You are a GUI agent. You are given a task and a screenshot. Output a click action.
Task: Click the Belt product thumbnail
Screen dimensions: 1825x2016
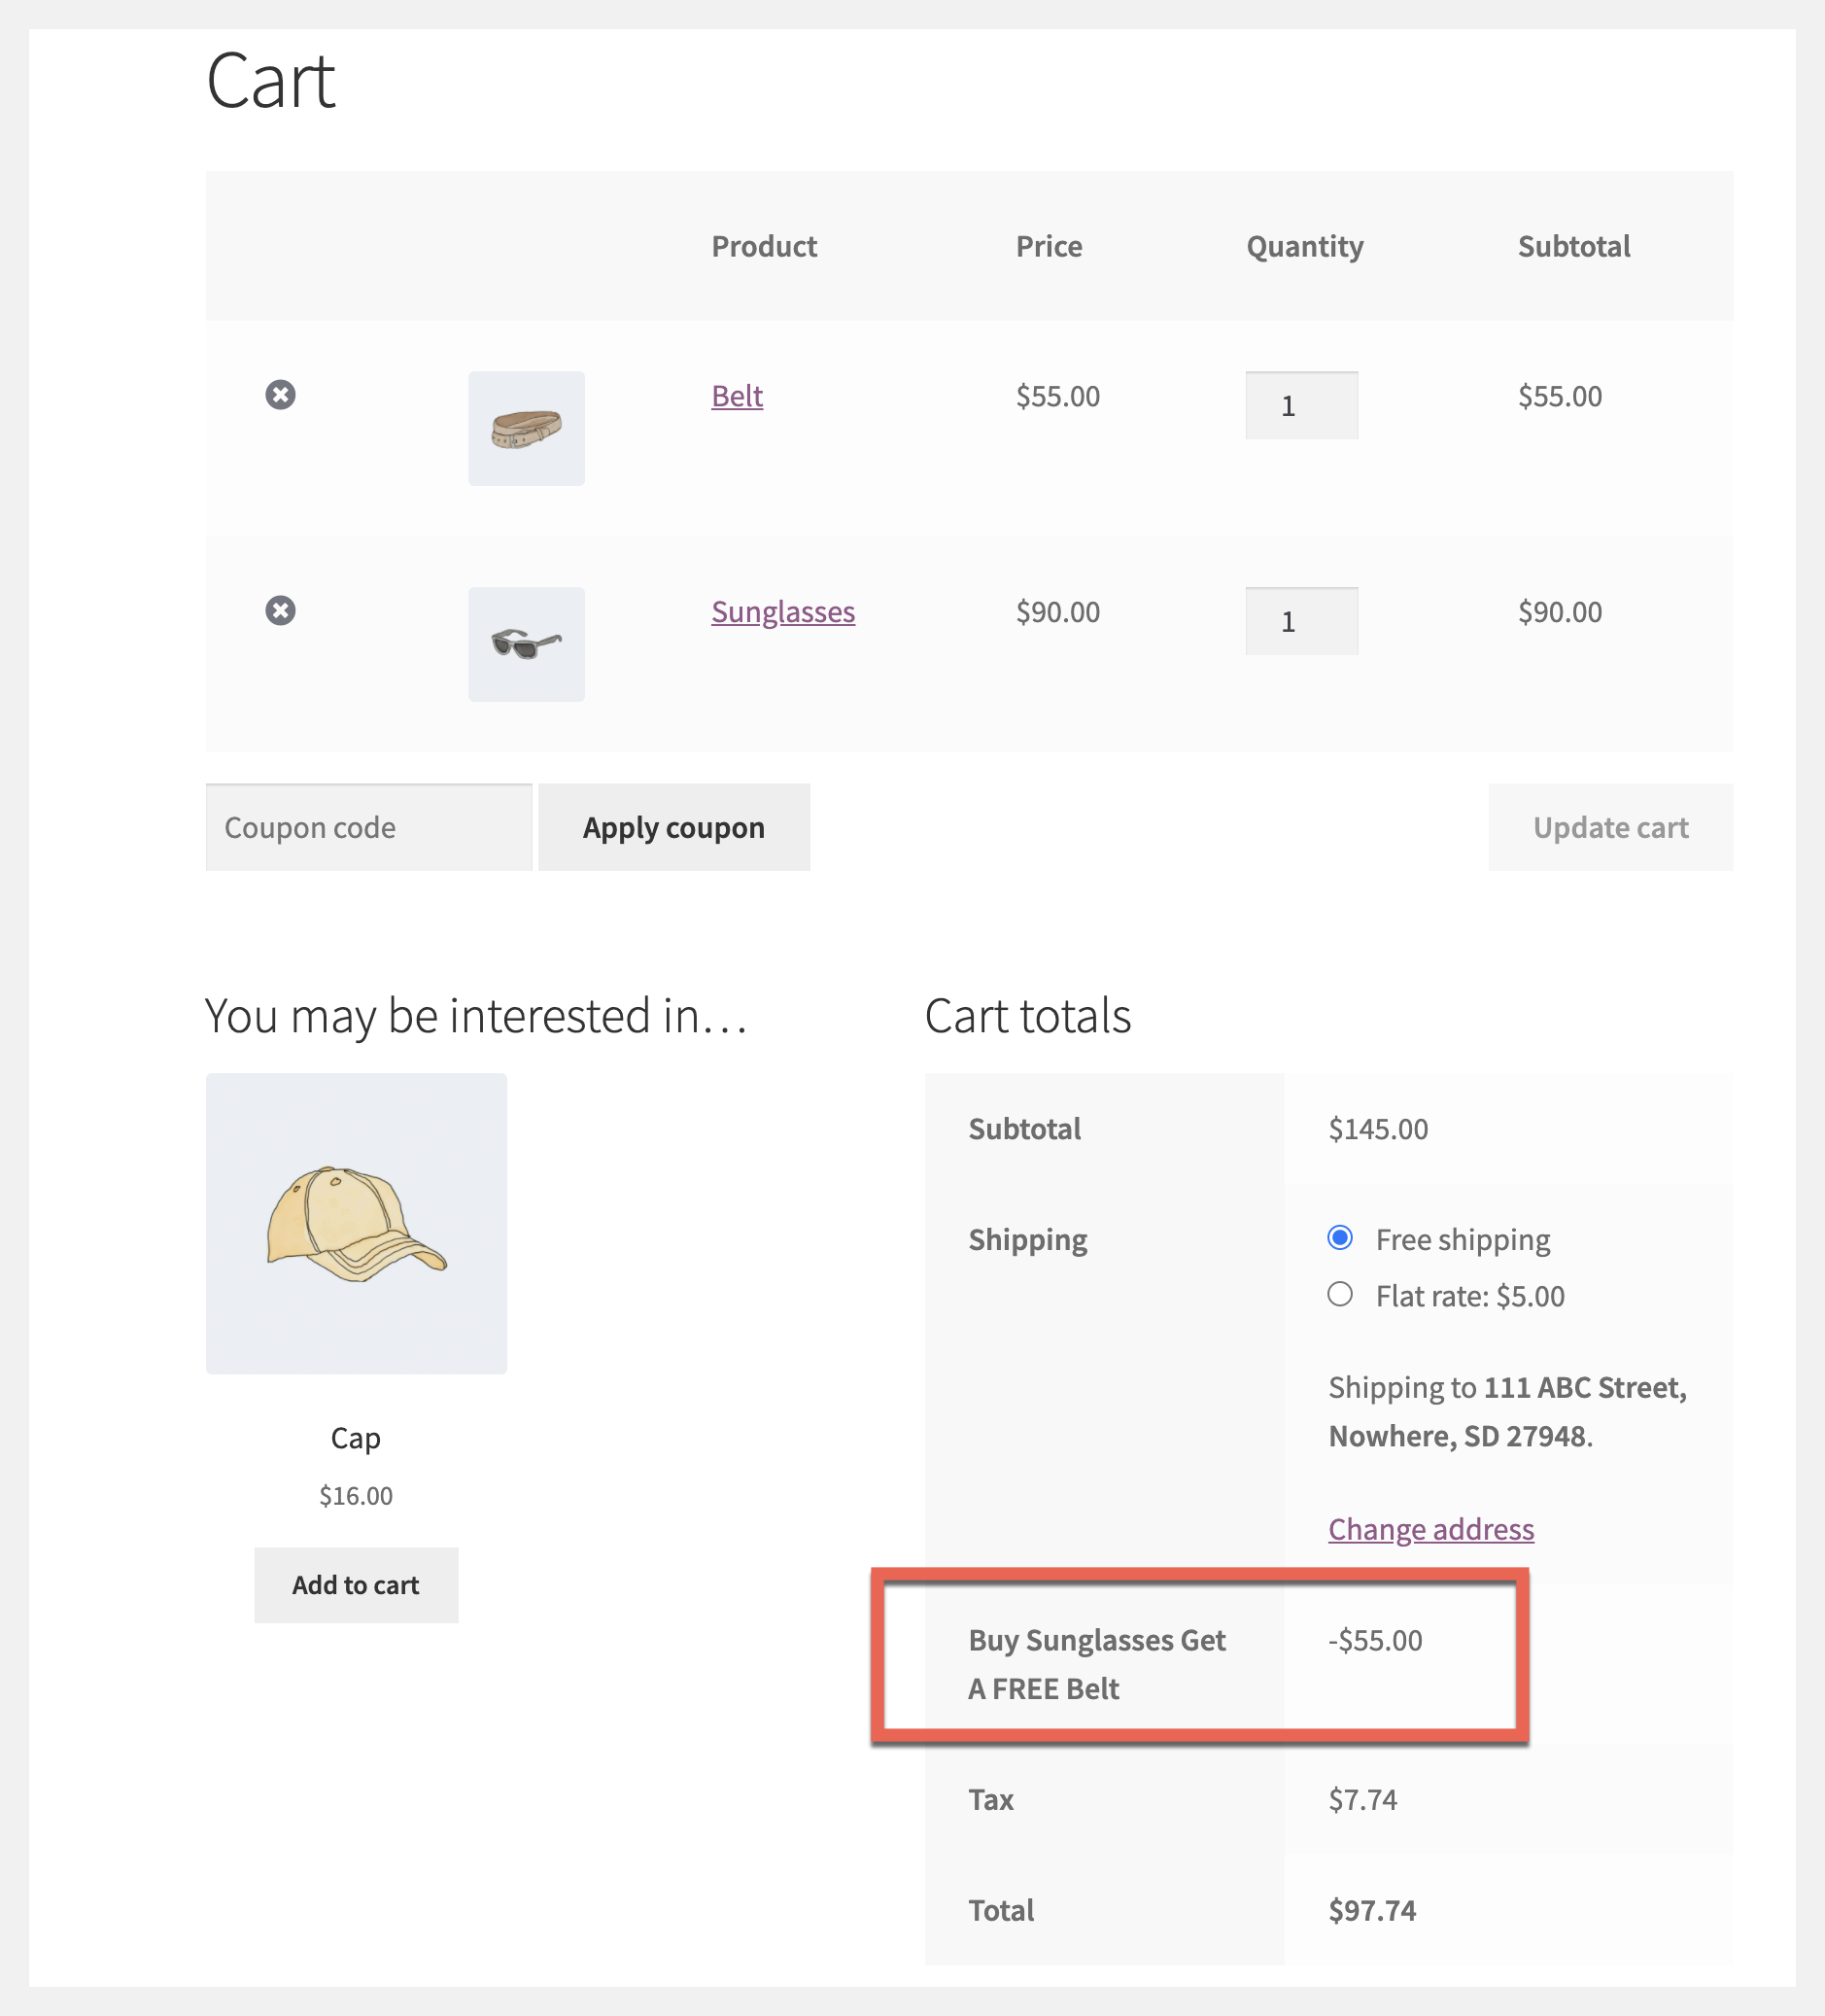pos(526,429)
